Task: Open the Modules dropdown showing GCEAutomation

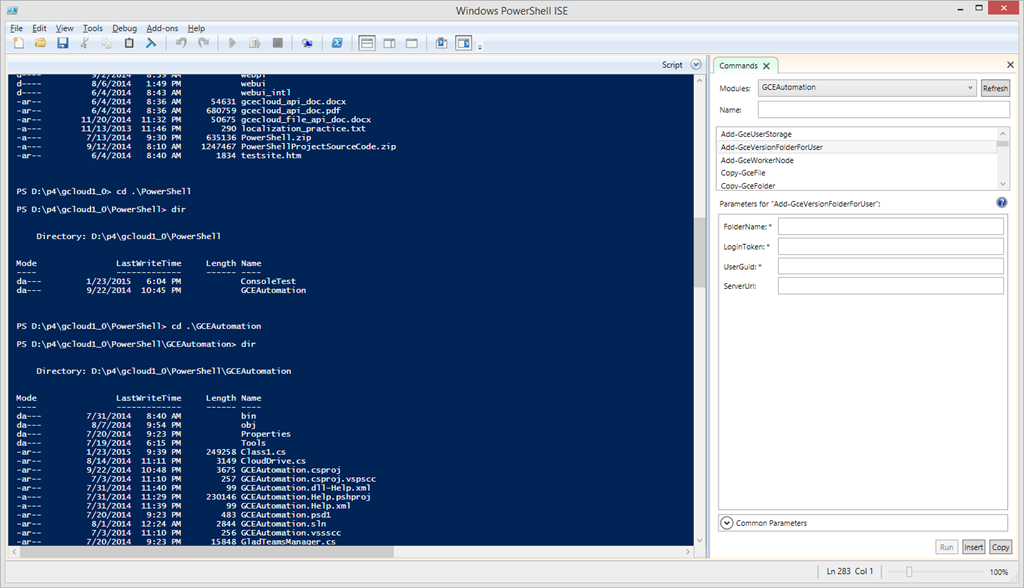Action: (867, 88)
